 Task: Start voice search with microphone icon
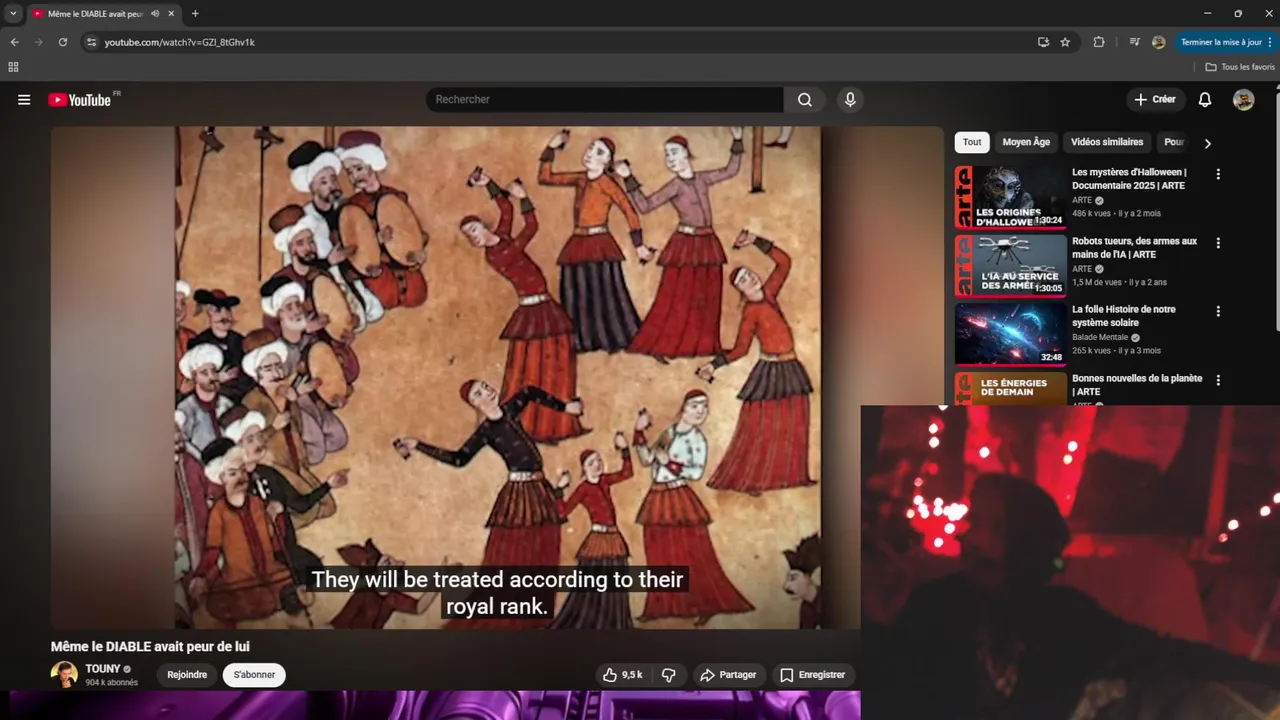coord(850,100)
